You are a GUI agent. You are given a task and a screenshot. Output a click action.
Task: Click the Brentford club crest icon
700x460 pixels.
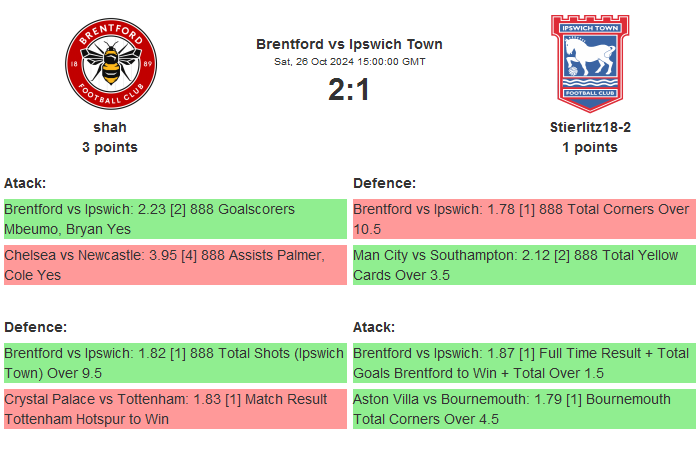pyautogui.click(x=110, y=64)
